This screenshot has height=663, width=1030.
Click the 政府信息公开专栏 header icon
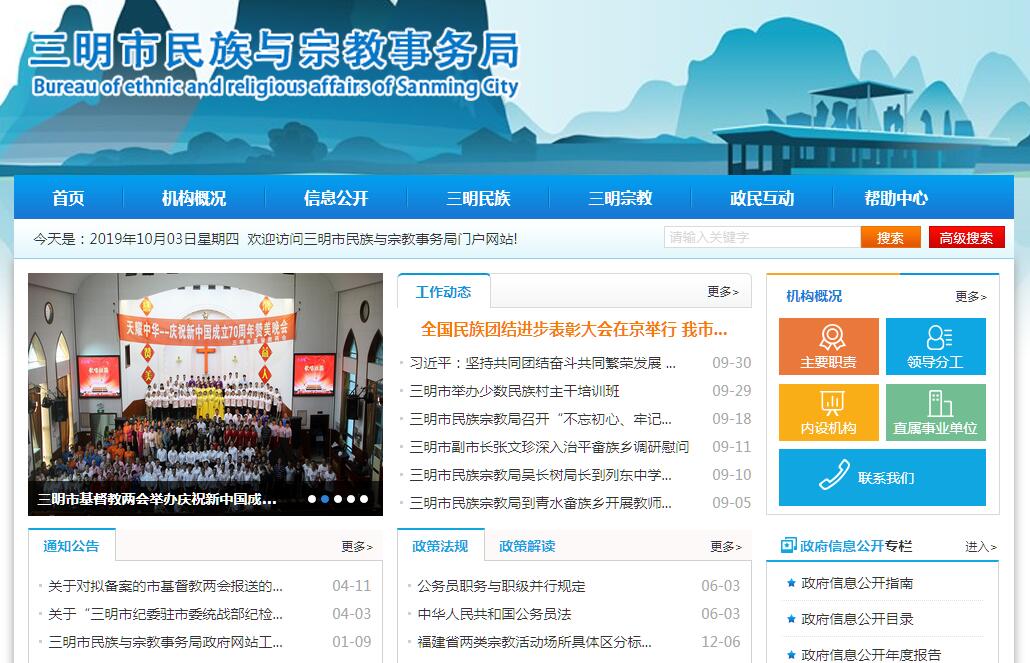789,546
